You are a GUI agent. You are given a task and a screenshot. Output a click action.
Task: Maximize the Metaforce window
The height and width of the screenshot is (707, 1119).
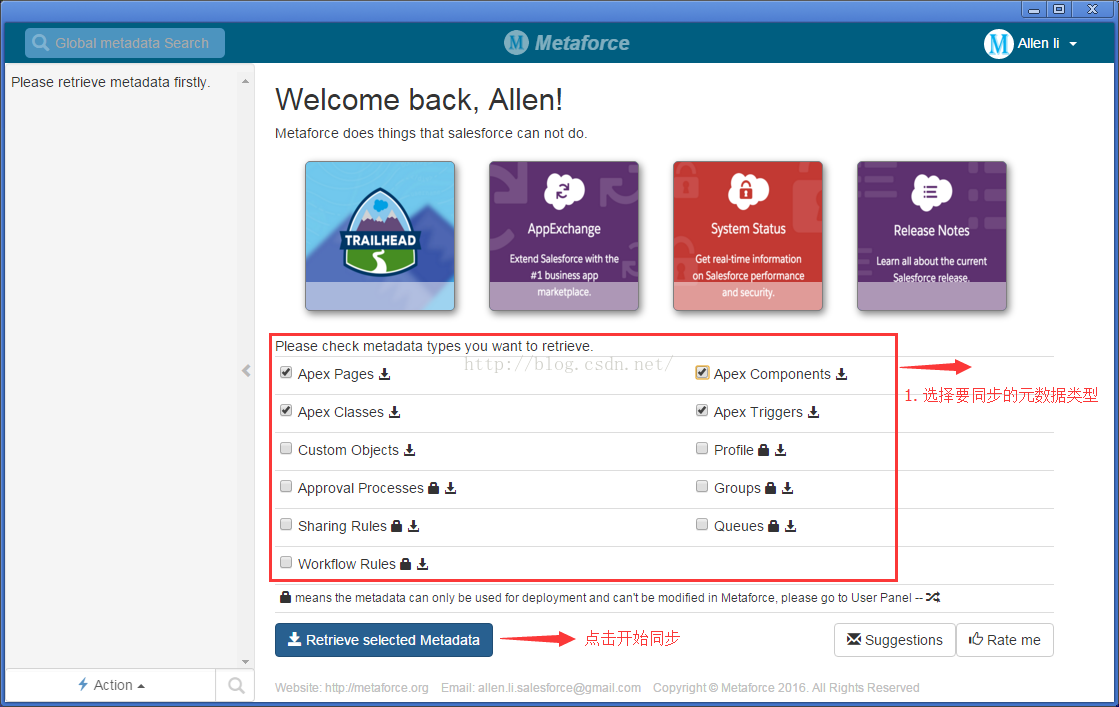pos(1060,9)
